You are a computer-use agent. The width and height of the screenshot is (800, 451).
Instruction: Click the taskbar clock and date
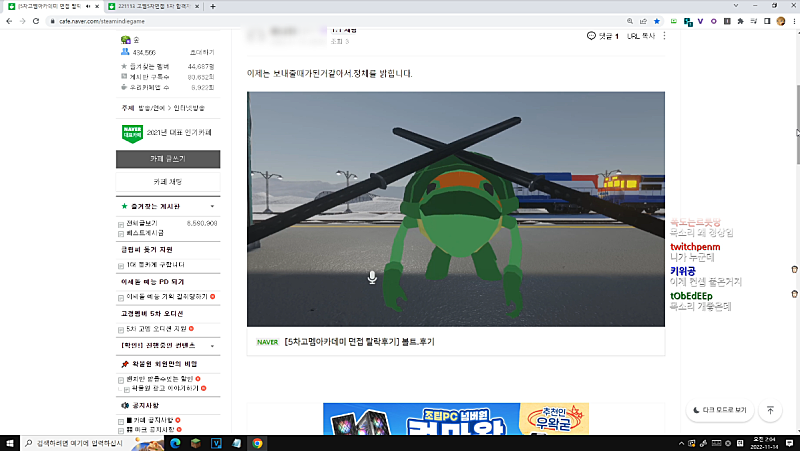pos(765,443)
